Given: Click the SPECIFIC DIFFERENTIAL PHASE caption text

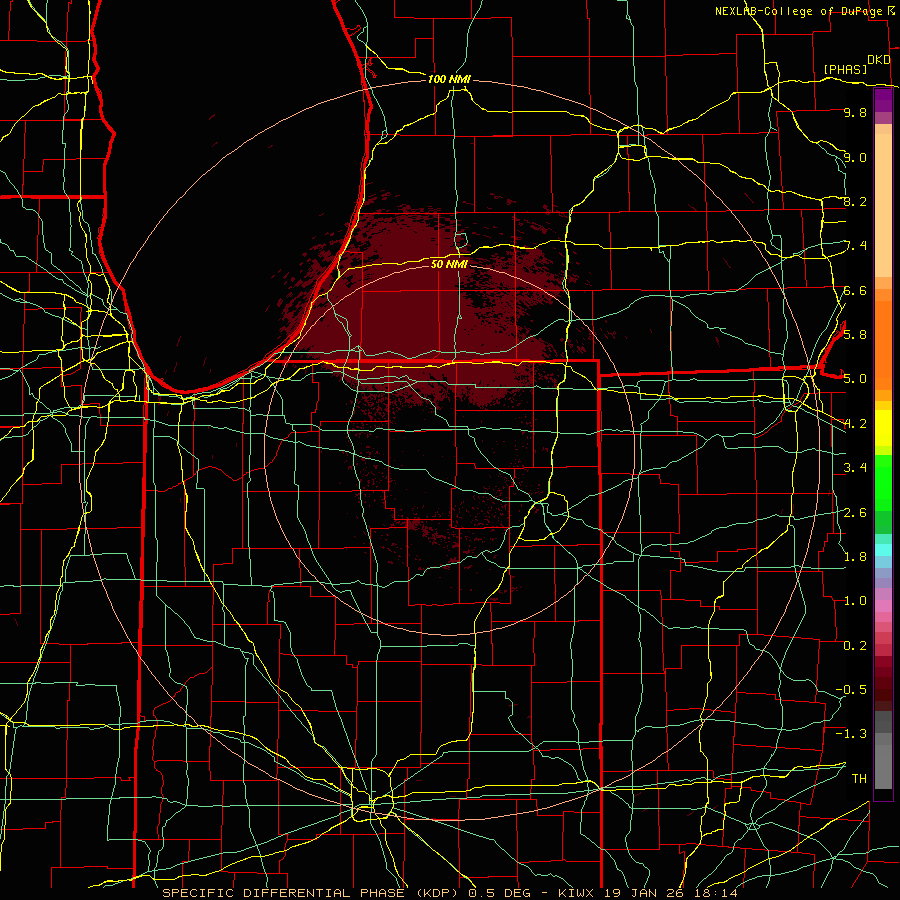Looking at the screenshot, I should tap(284, 893).
